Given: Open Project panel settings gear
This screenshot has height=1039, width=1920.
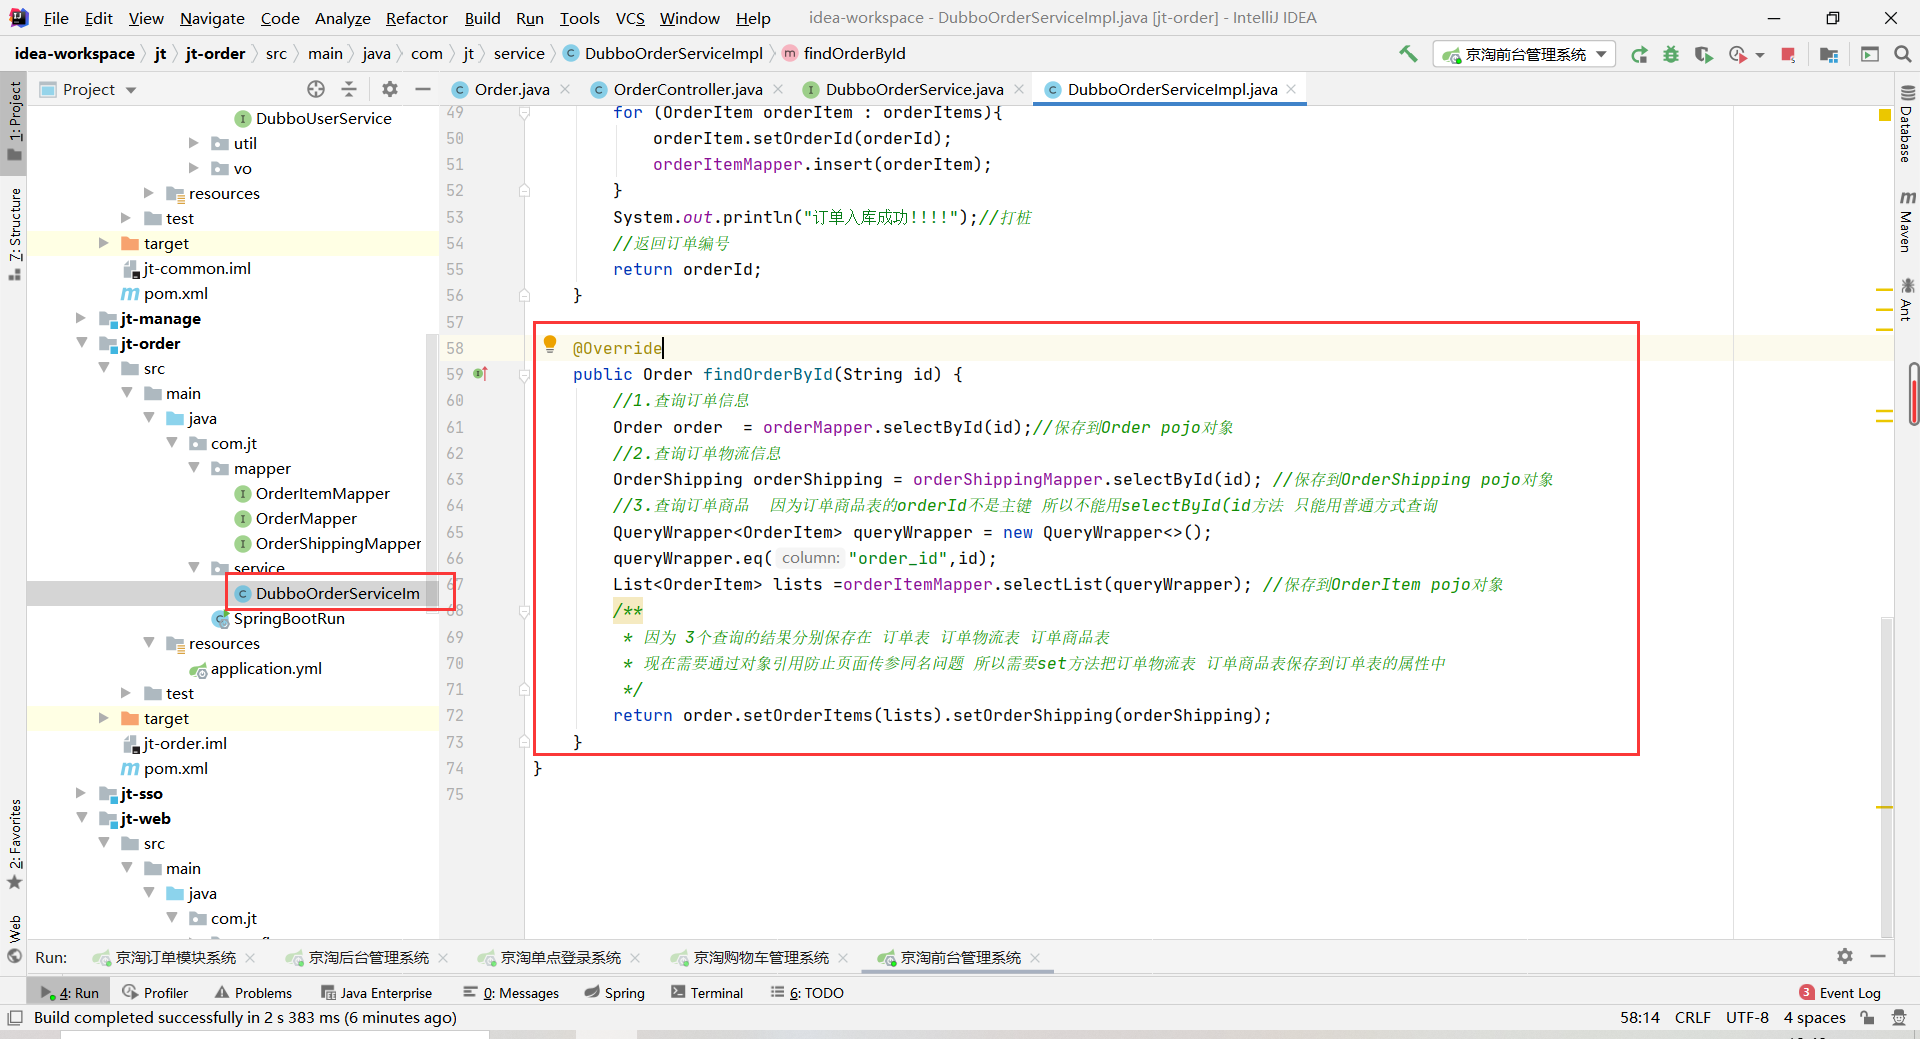Looking at the screenshot, I should tap(390, 89).
